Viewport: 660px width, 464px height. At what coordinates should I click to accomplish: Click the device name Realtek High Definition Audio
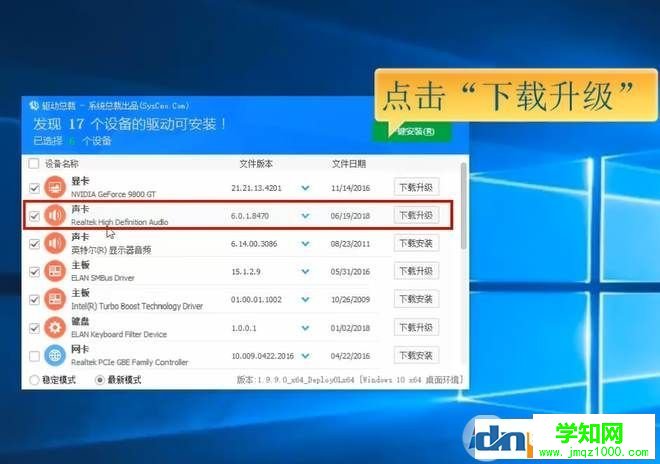tap(120, 222)
